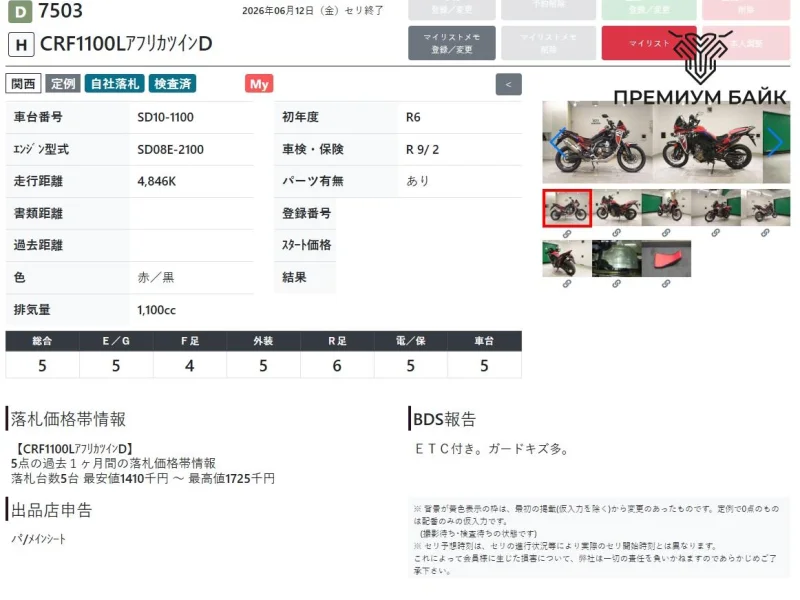Click the H maker badge
Image resolution: width=800 pixels, height=600 pixels.
[x=21, y=45]
